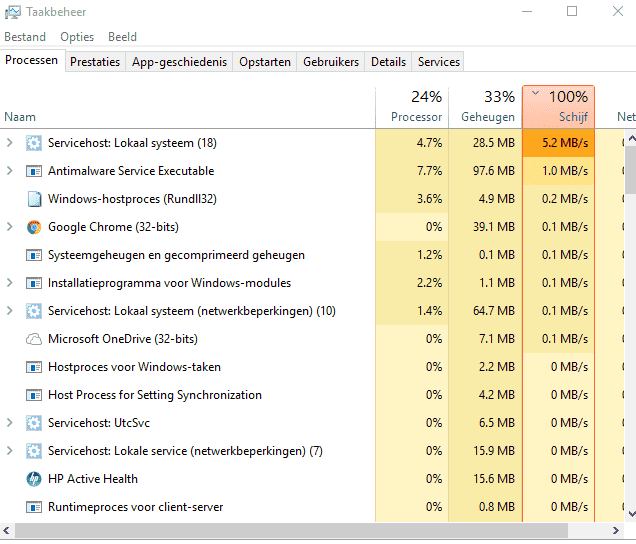
Task: Click the Servicehost: UtcSvc gear icon
Action: 34,423
